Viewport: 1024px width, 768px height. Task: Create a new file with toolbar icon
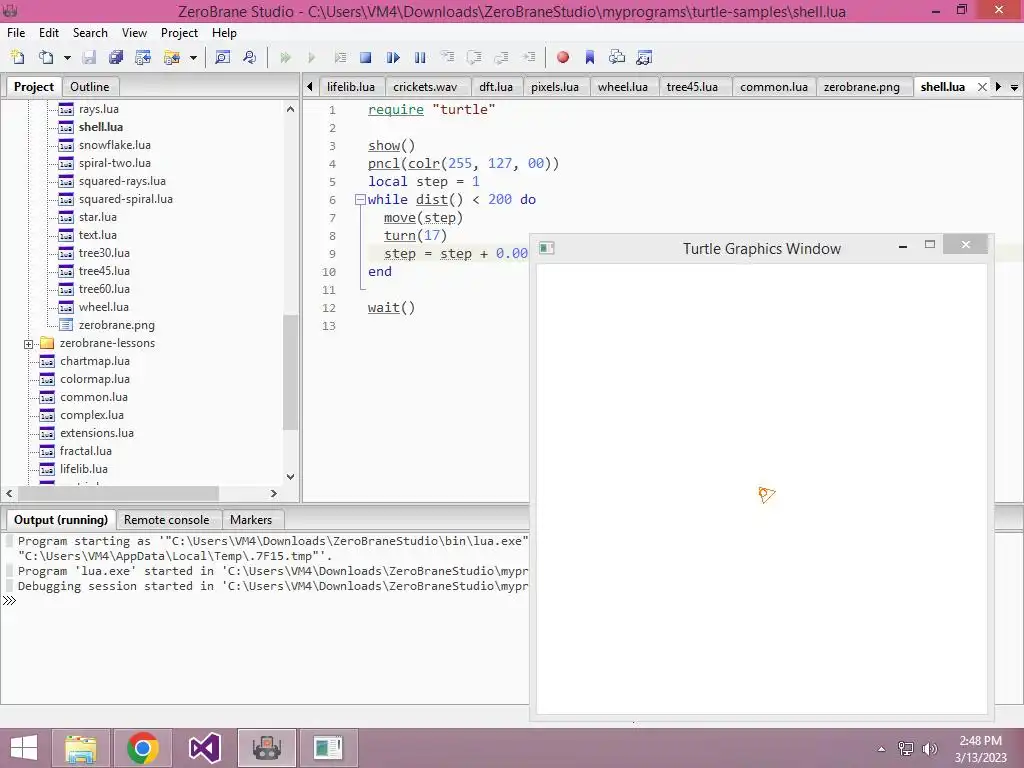click(x=18, y=57)
